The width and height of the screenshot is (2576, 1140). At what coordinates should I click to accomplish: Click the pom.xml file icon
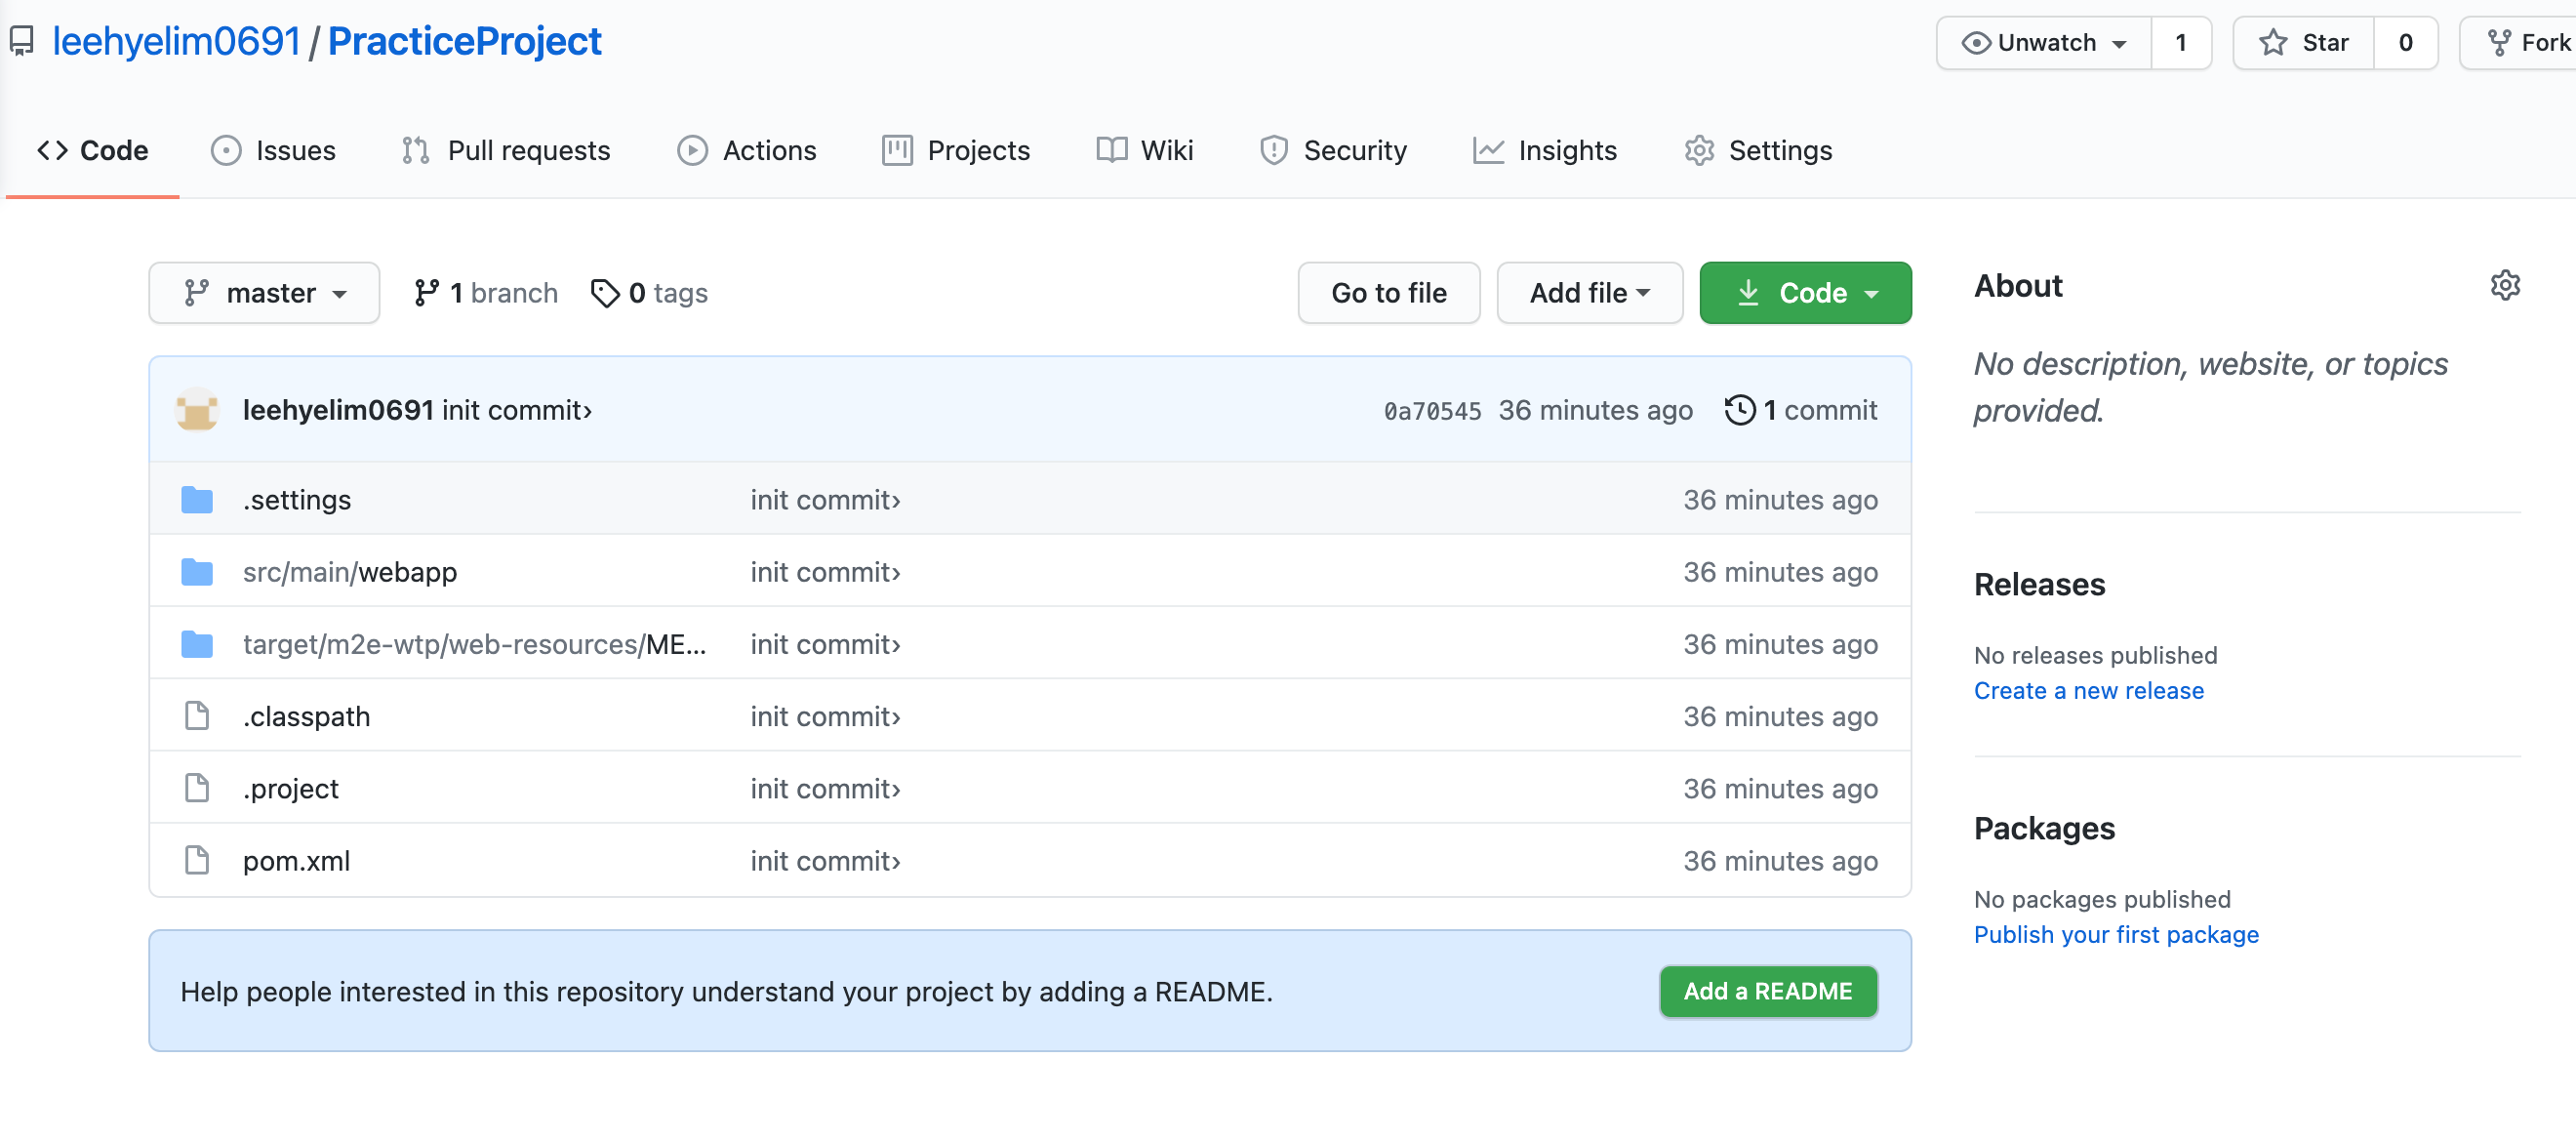pyautogui.click(x=197, y=861)
